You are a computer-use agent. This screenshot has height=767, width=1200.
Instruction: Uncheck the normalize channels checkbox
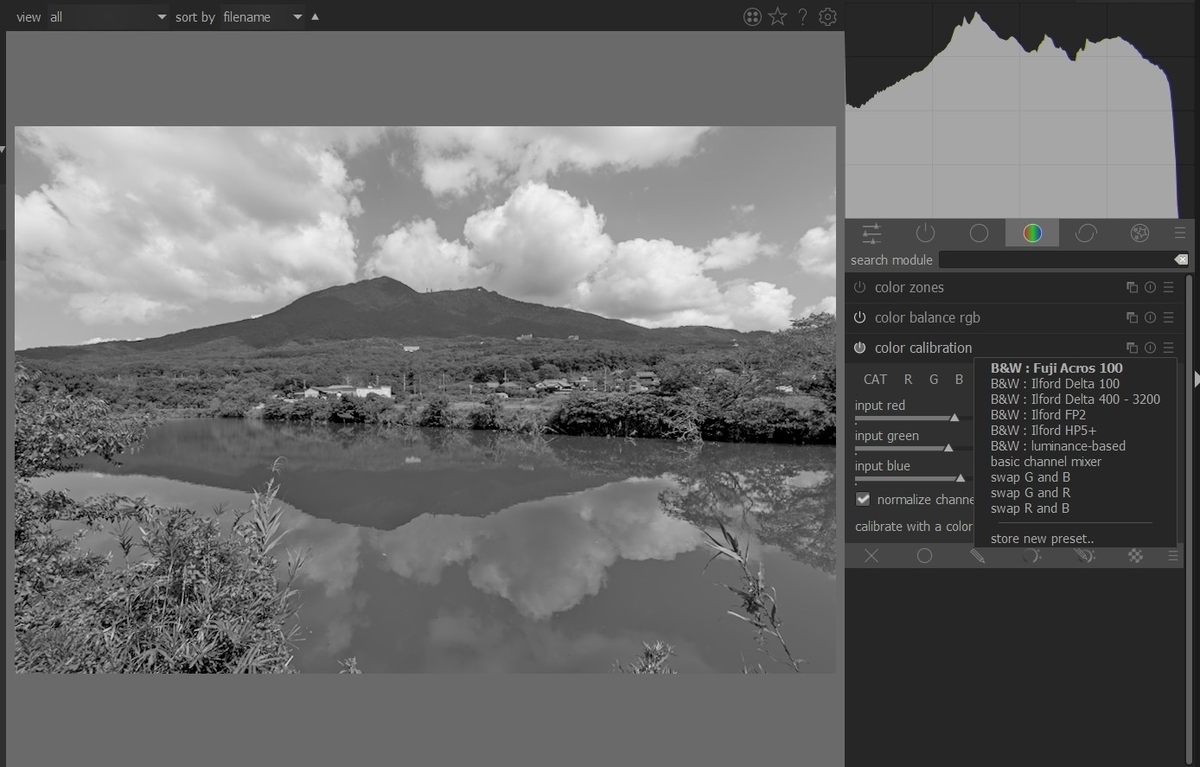[862, 499]
